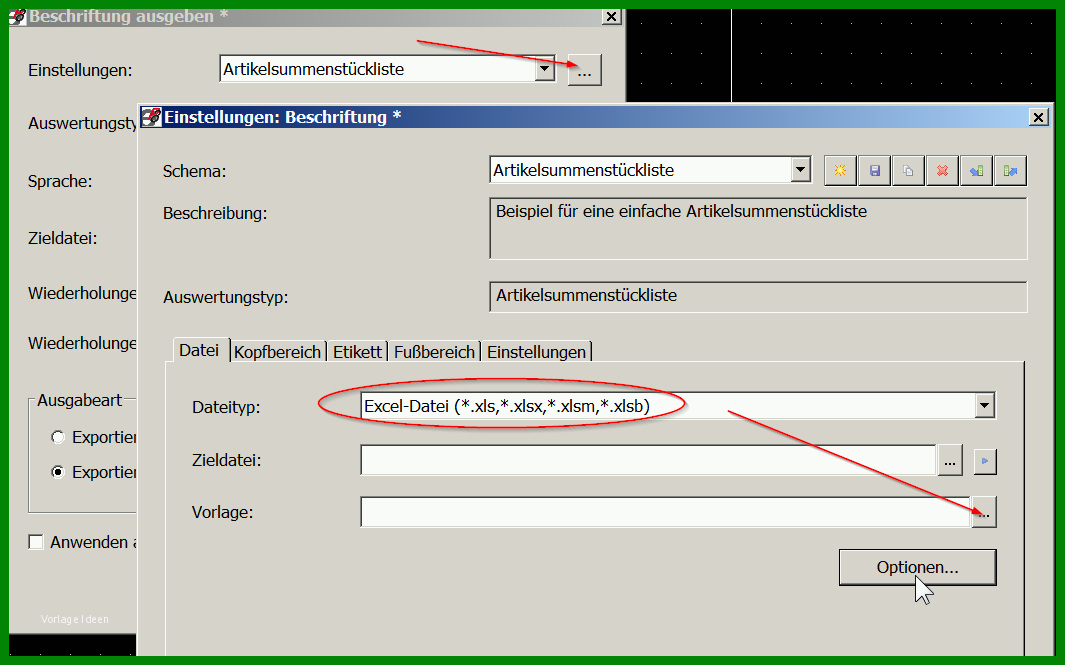Switch to the Datei tab
1065x665 pixels.
pos(198,351)
